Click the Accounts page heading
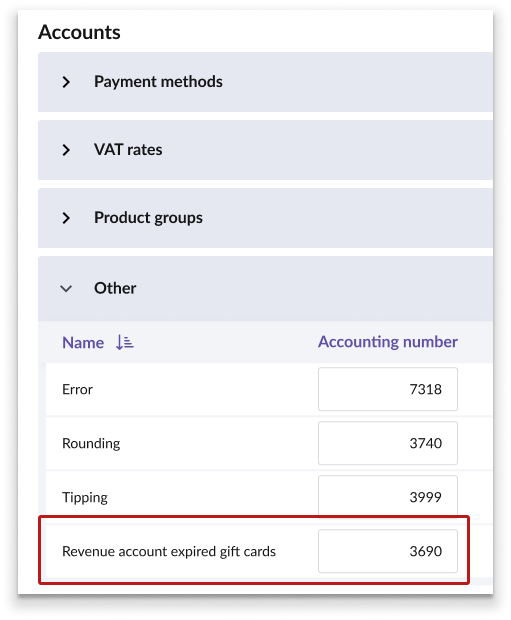Image resolution: width=511 pixels, height=620 pixels. [x=79, y=32]
